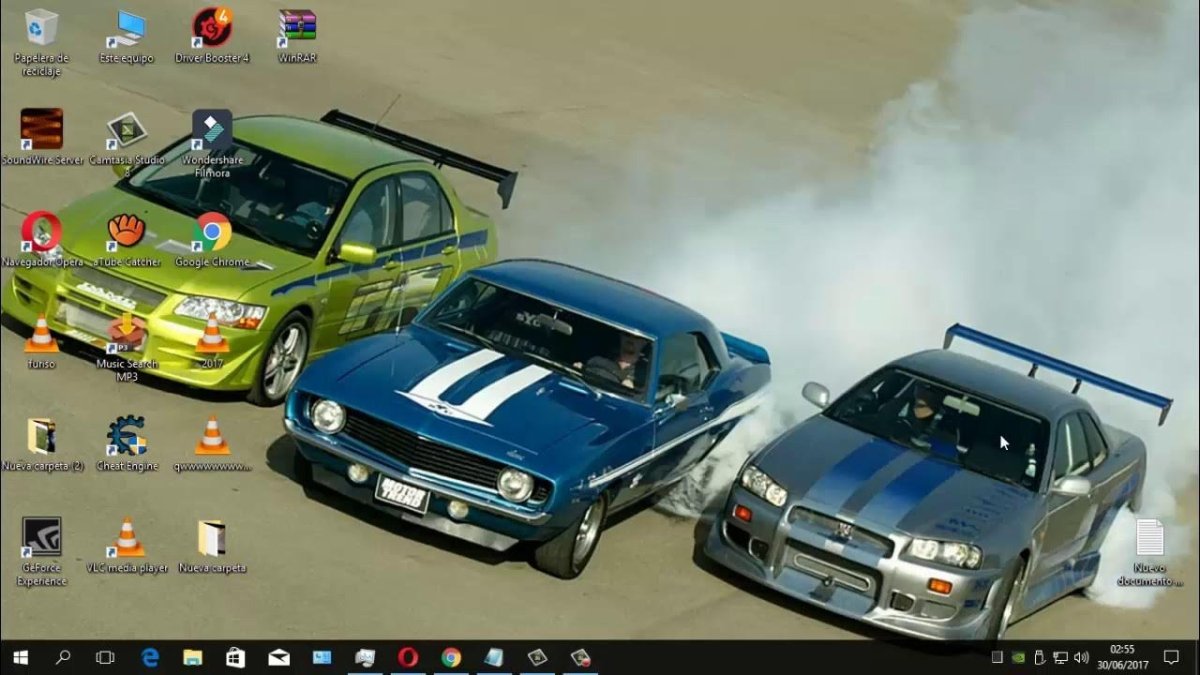Select the SoundWire Server shortcut

(x=41, y=131)
